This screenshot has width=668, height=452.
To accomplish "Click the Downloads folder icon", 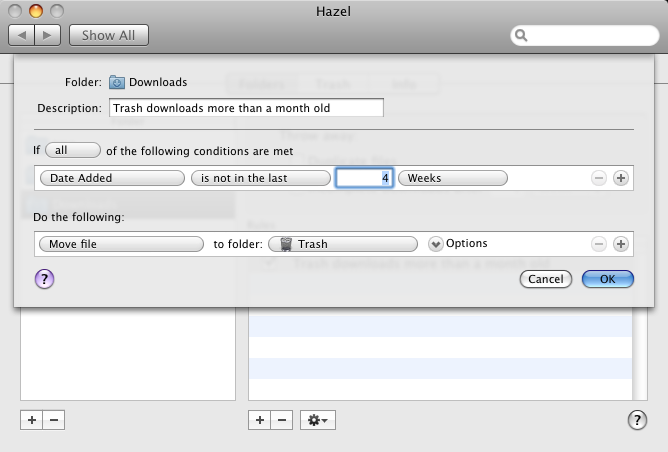I will pyautogui.click(x=116, y=82).
